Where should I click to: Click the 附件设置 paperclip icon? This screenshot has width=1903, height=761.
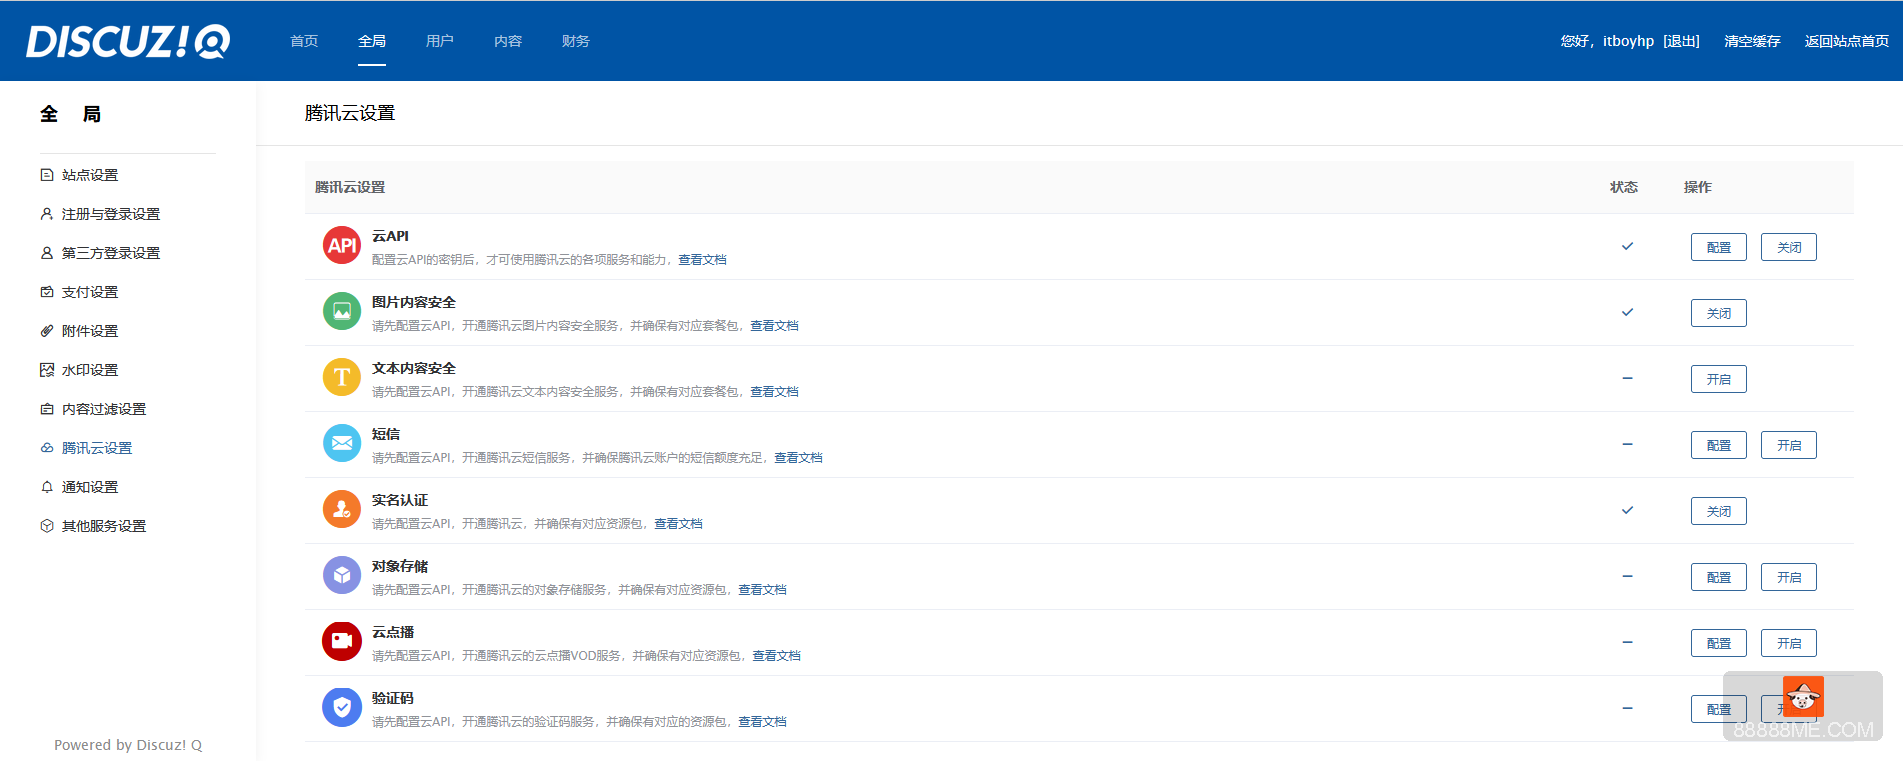47,331
